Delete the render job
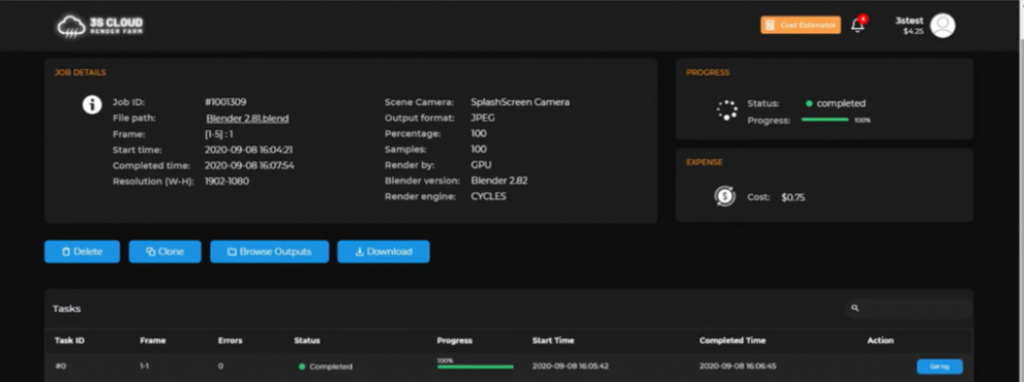The width and height of the screenshot is (1024, 382). click(82, 251)
